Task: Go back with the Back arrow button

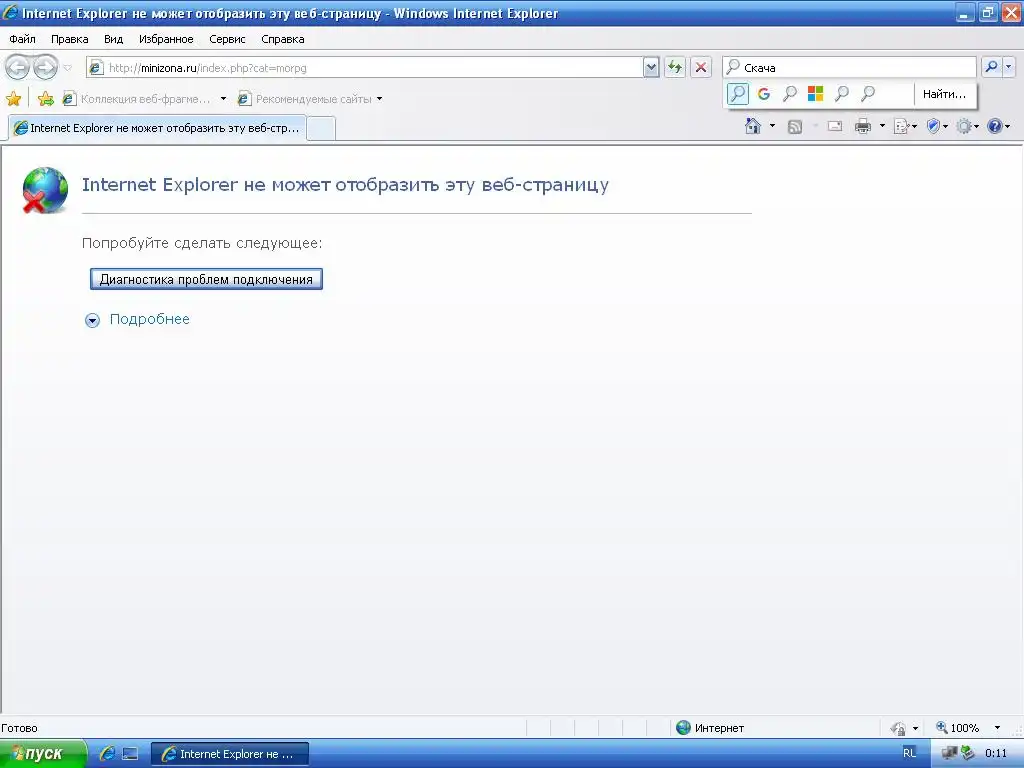Action: click(17, 67)
